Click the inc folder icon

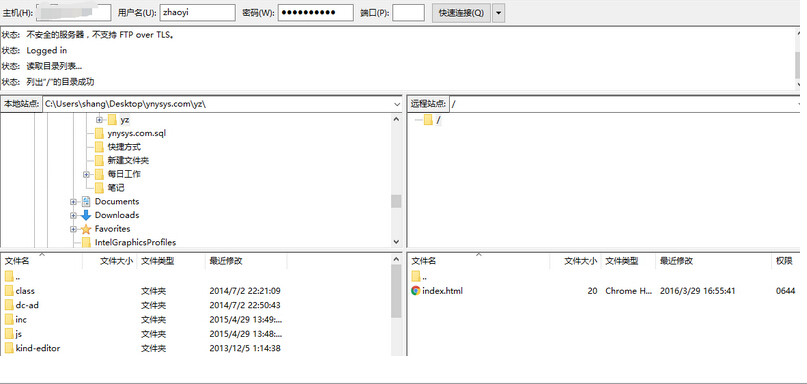pos(9,320)
